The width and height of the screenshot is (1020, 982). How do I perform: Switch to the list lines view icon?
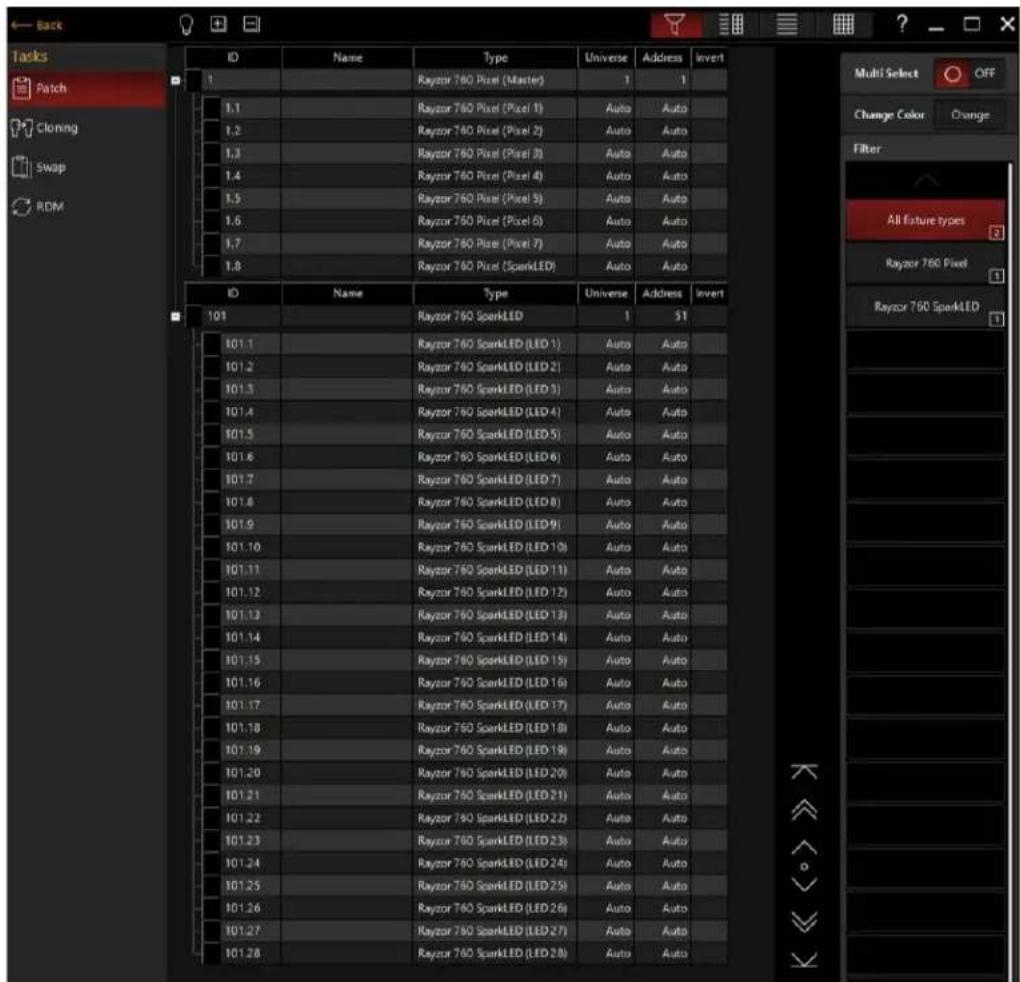[787, 25]
